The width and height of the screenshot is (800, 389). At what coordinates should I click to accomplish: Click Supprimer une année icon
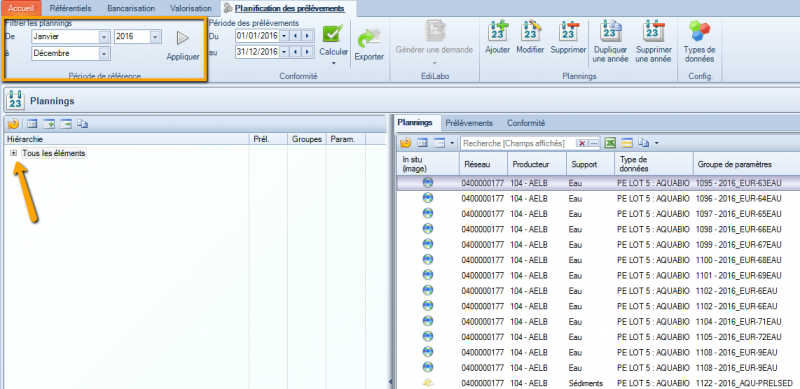coord(653,32)
